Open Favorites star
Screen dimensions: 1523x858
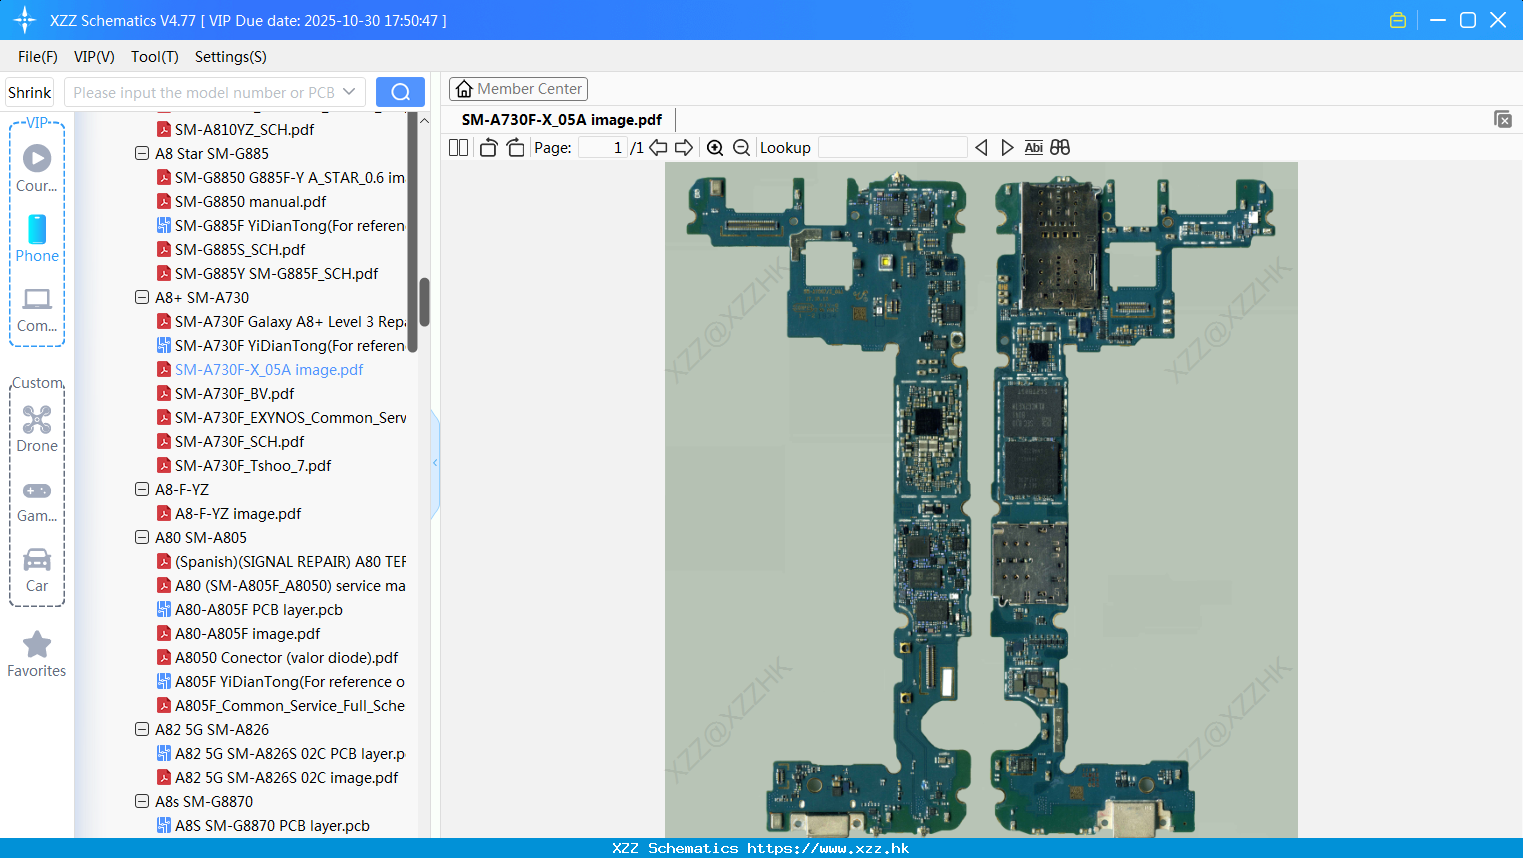[37, 655]
